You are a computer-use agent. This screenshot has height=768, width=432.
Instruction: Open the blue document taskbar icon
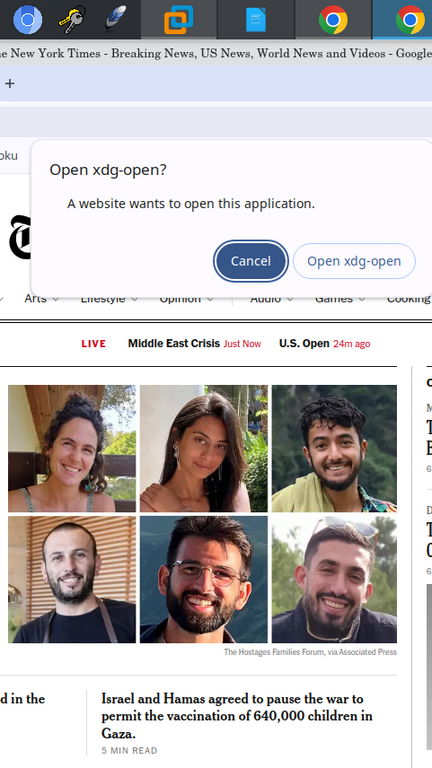256,20
